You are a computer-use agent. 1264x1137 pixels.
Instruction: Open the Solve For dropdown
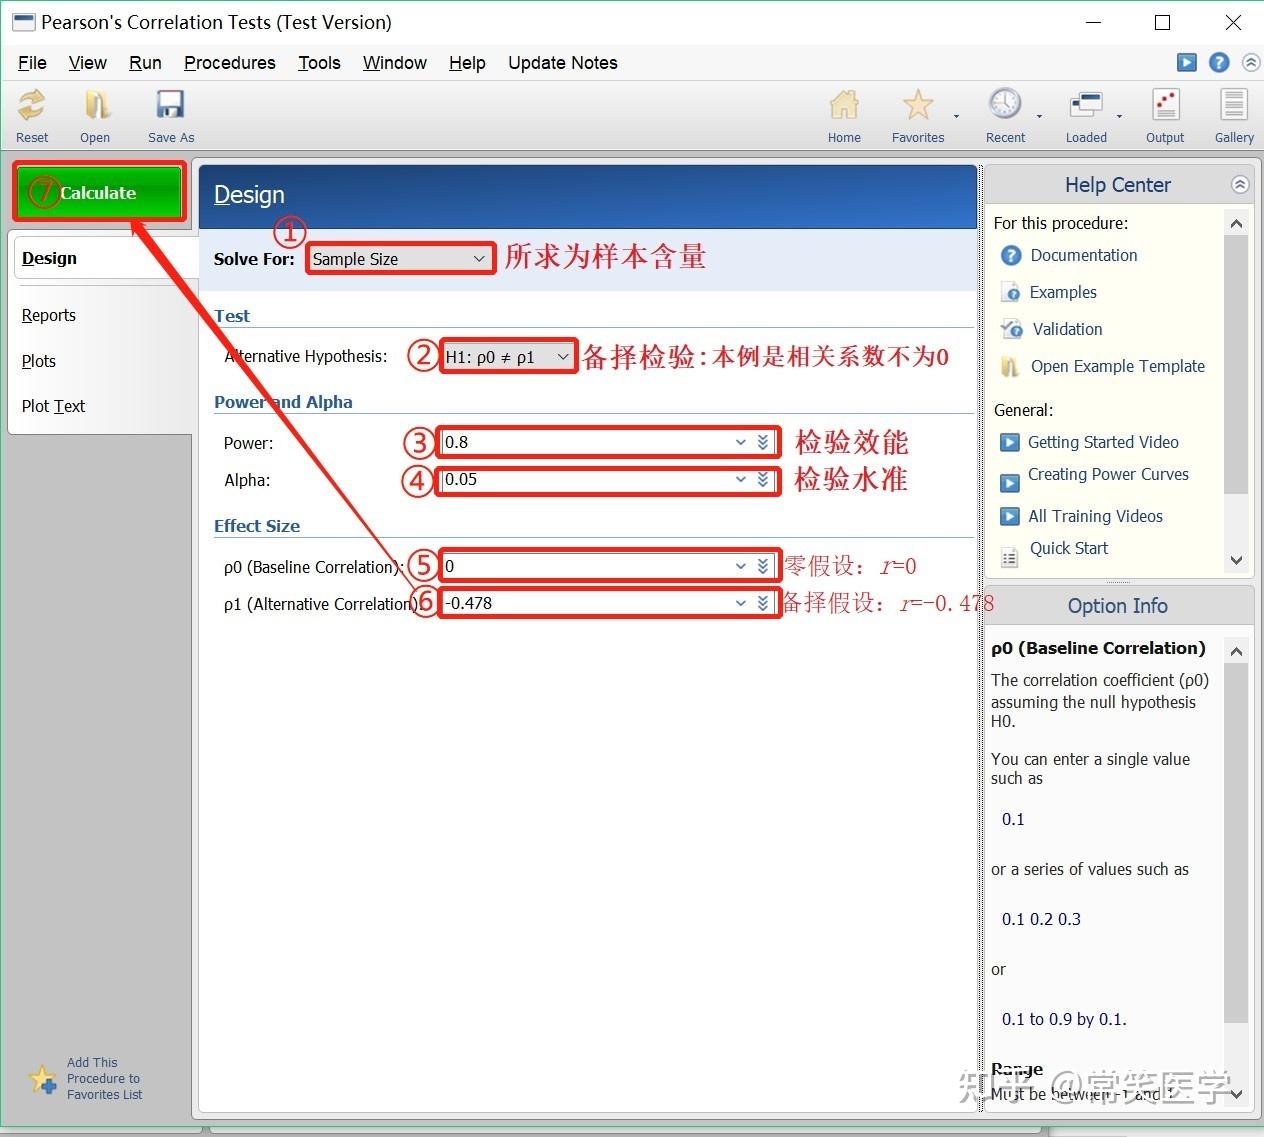click(400, 259)
